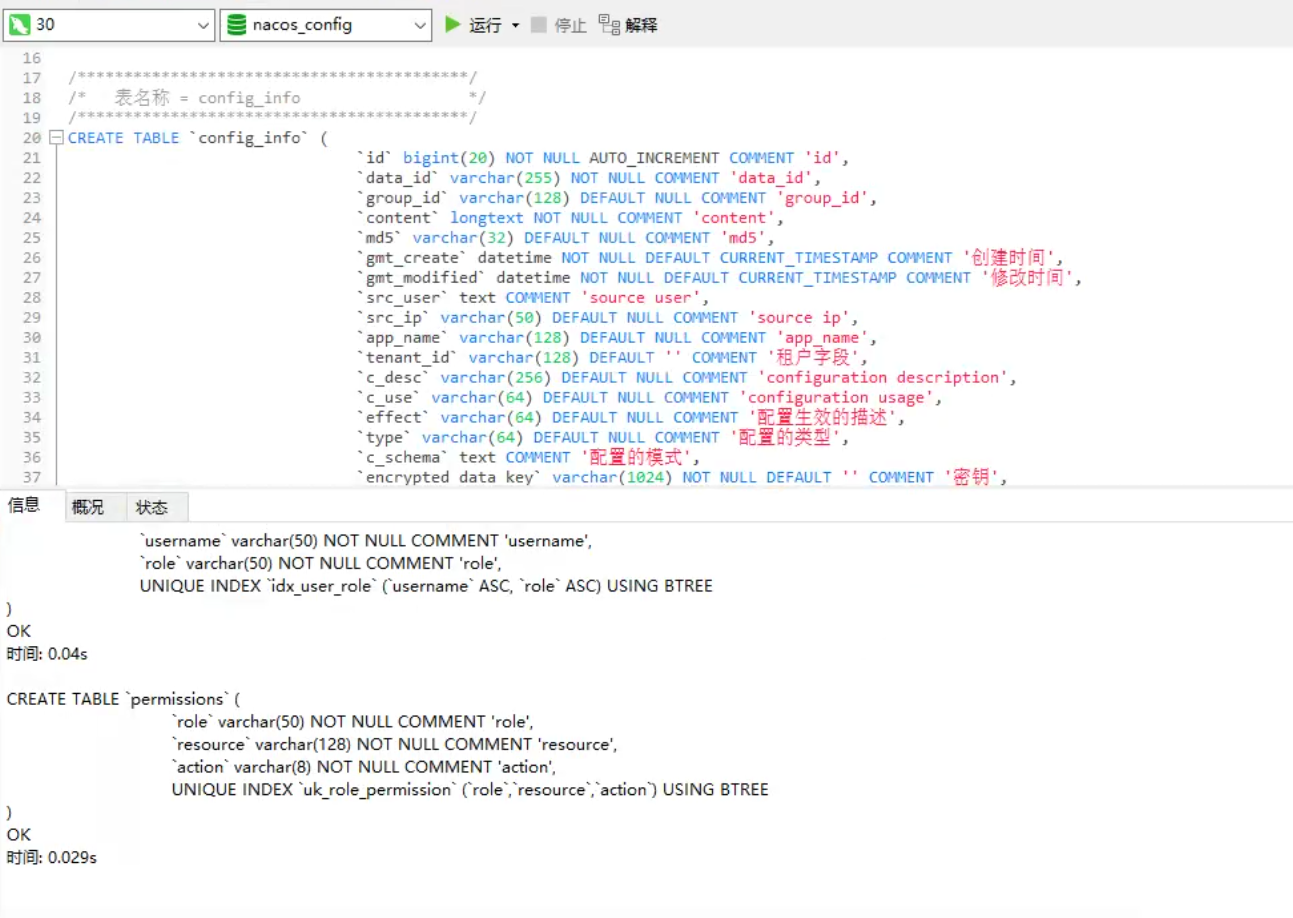Switch to the 信息 tab
Image resolution: width=1293 pixels, height=918 pixels.
pos(24,506)
